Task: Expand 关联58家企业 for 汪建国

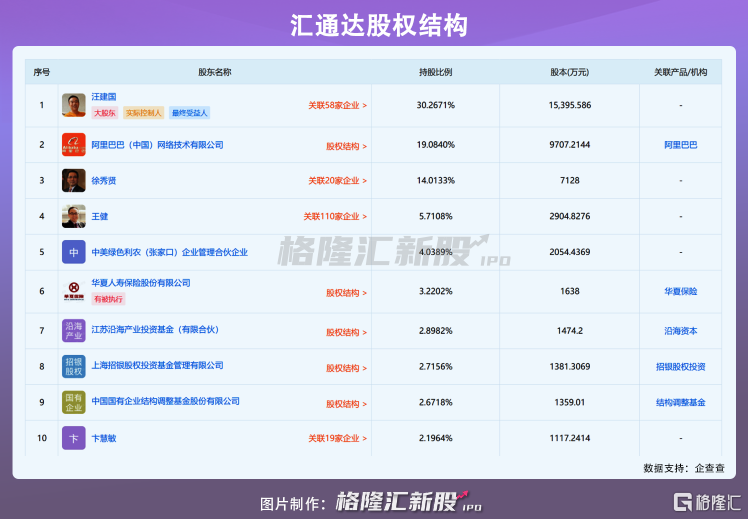Action: pos(337,105)
